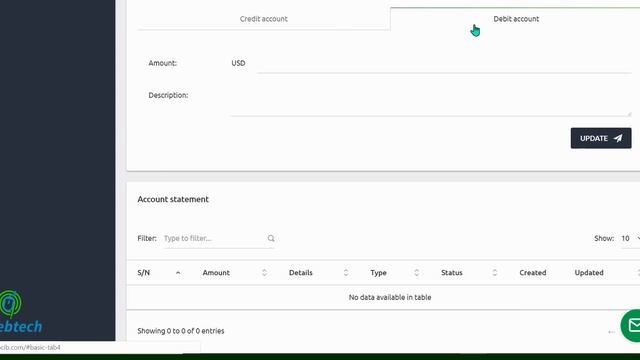Viewport: 640px width, 360px height.
Task: Click the Filter: label
Action: (x=147, y=238)
